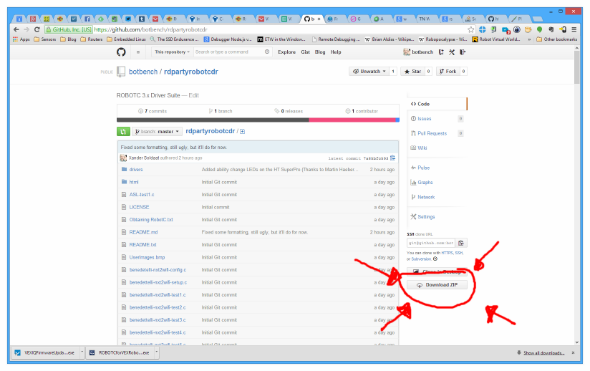Open the dropdown arrow beside the ROBOTC download
The height and width of the screenshot is (371, 590).
click(x=157, y=353)
